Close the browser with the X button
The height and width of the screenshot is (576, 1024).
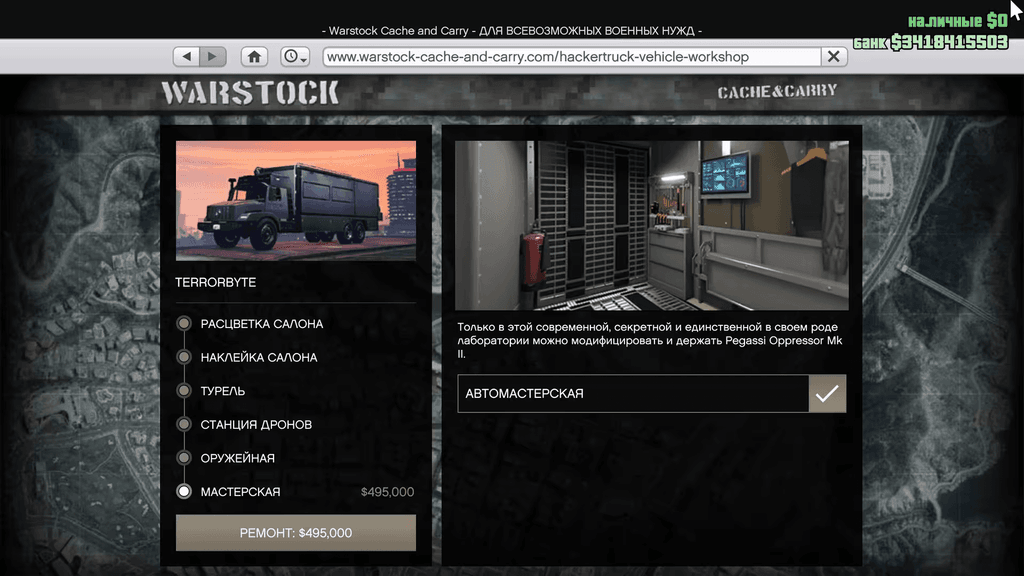click(834, 57)
